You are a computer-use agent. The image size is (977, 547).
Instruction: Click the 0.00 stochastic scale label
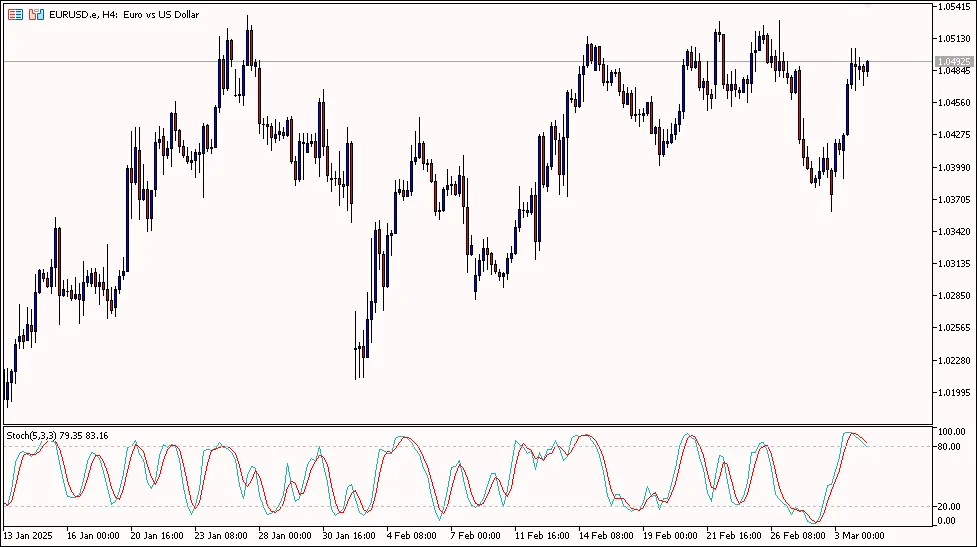point(946,521)
